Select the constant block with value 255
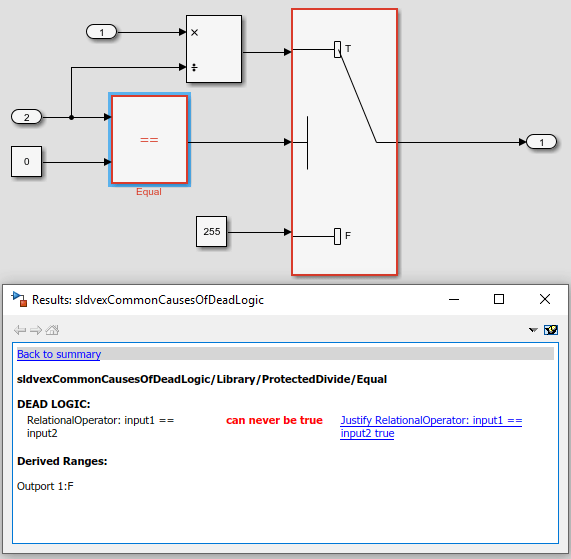571x559 pixels. coord(212,232)
